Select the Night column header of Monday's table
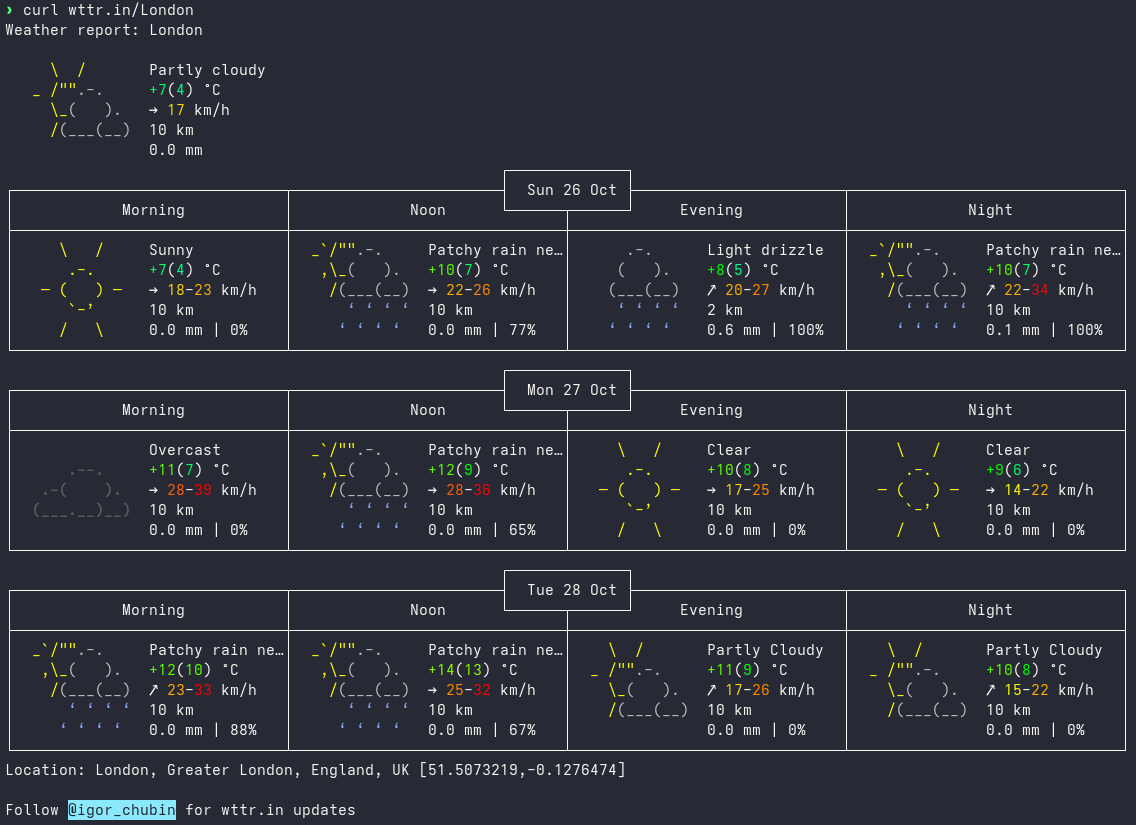This screenshot has height=825, width=1136. pos(990,410)
